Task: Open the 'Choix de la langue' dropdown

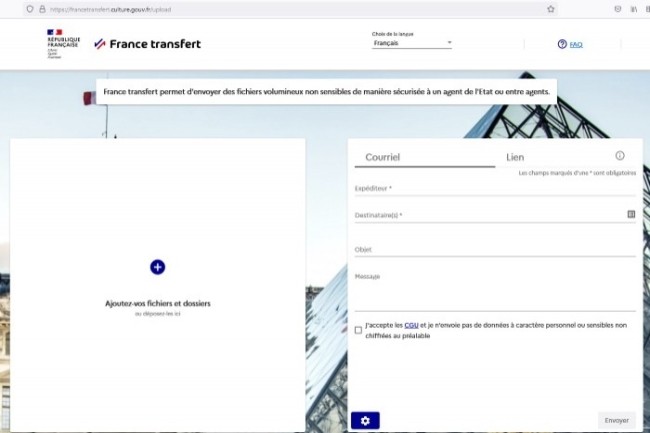Action: tap(412, 44)
